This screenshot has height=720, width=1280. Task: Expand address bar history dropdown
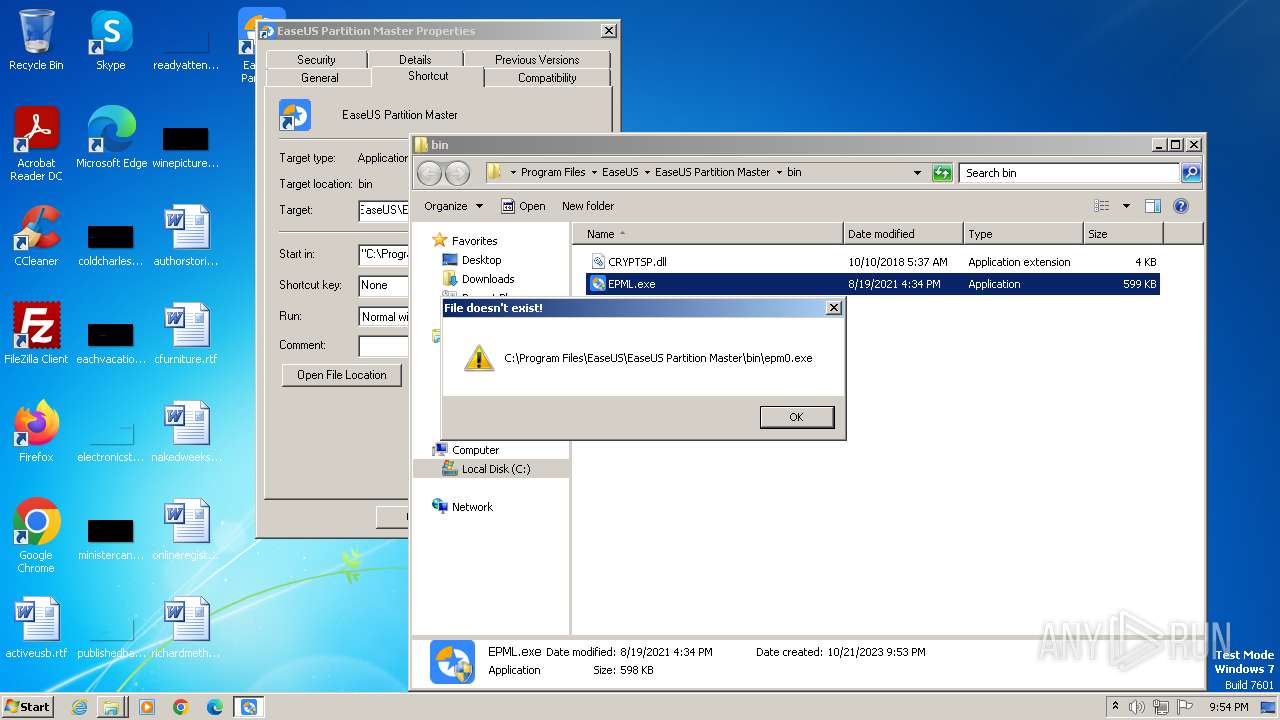tap(917, 173)
